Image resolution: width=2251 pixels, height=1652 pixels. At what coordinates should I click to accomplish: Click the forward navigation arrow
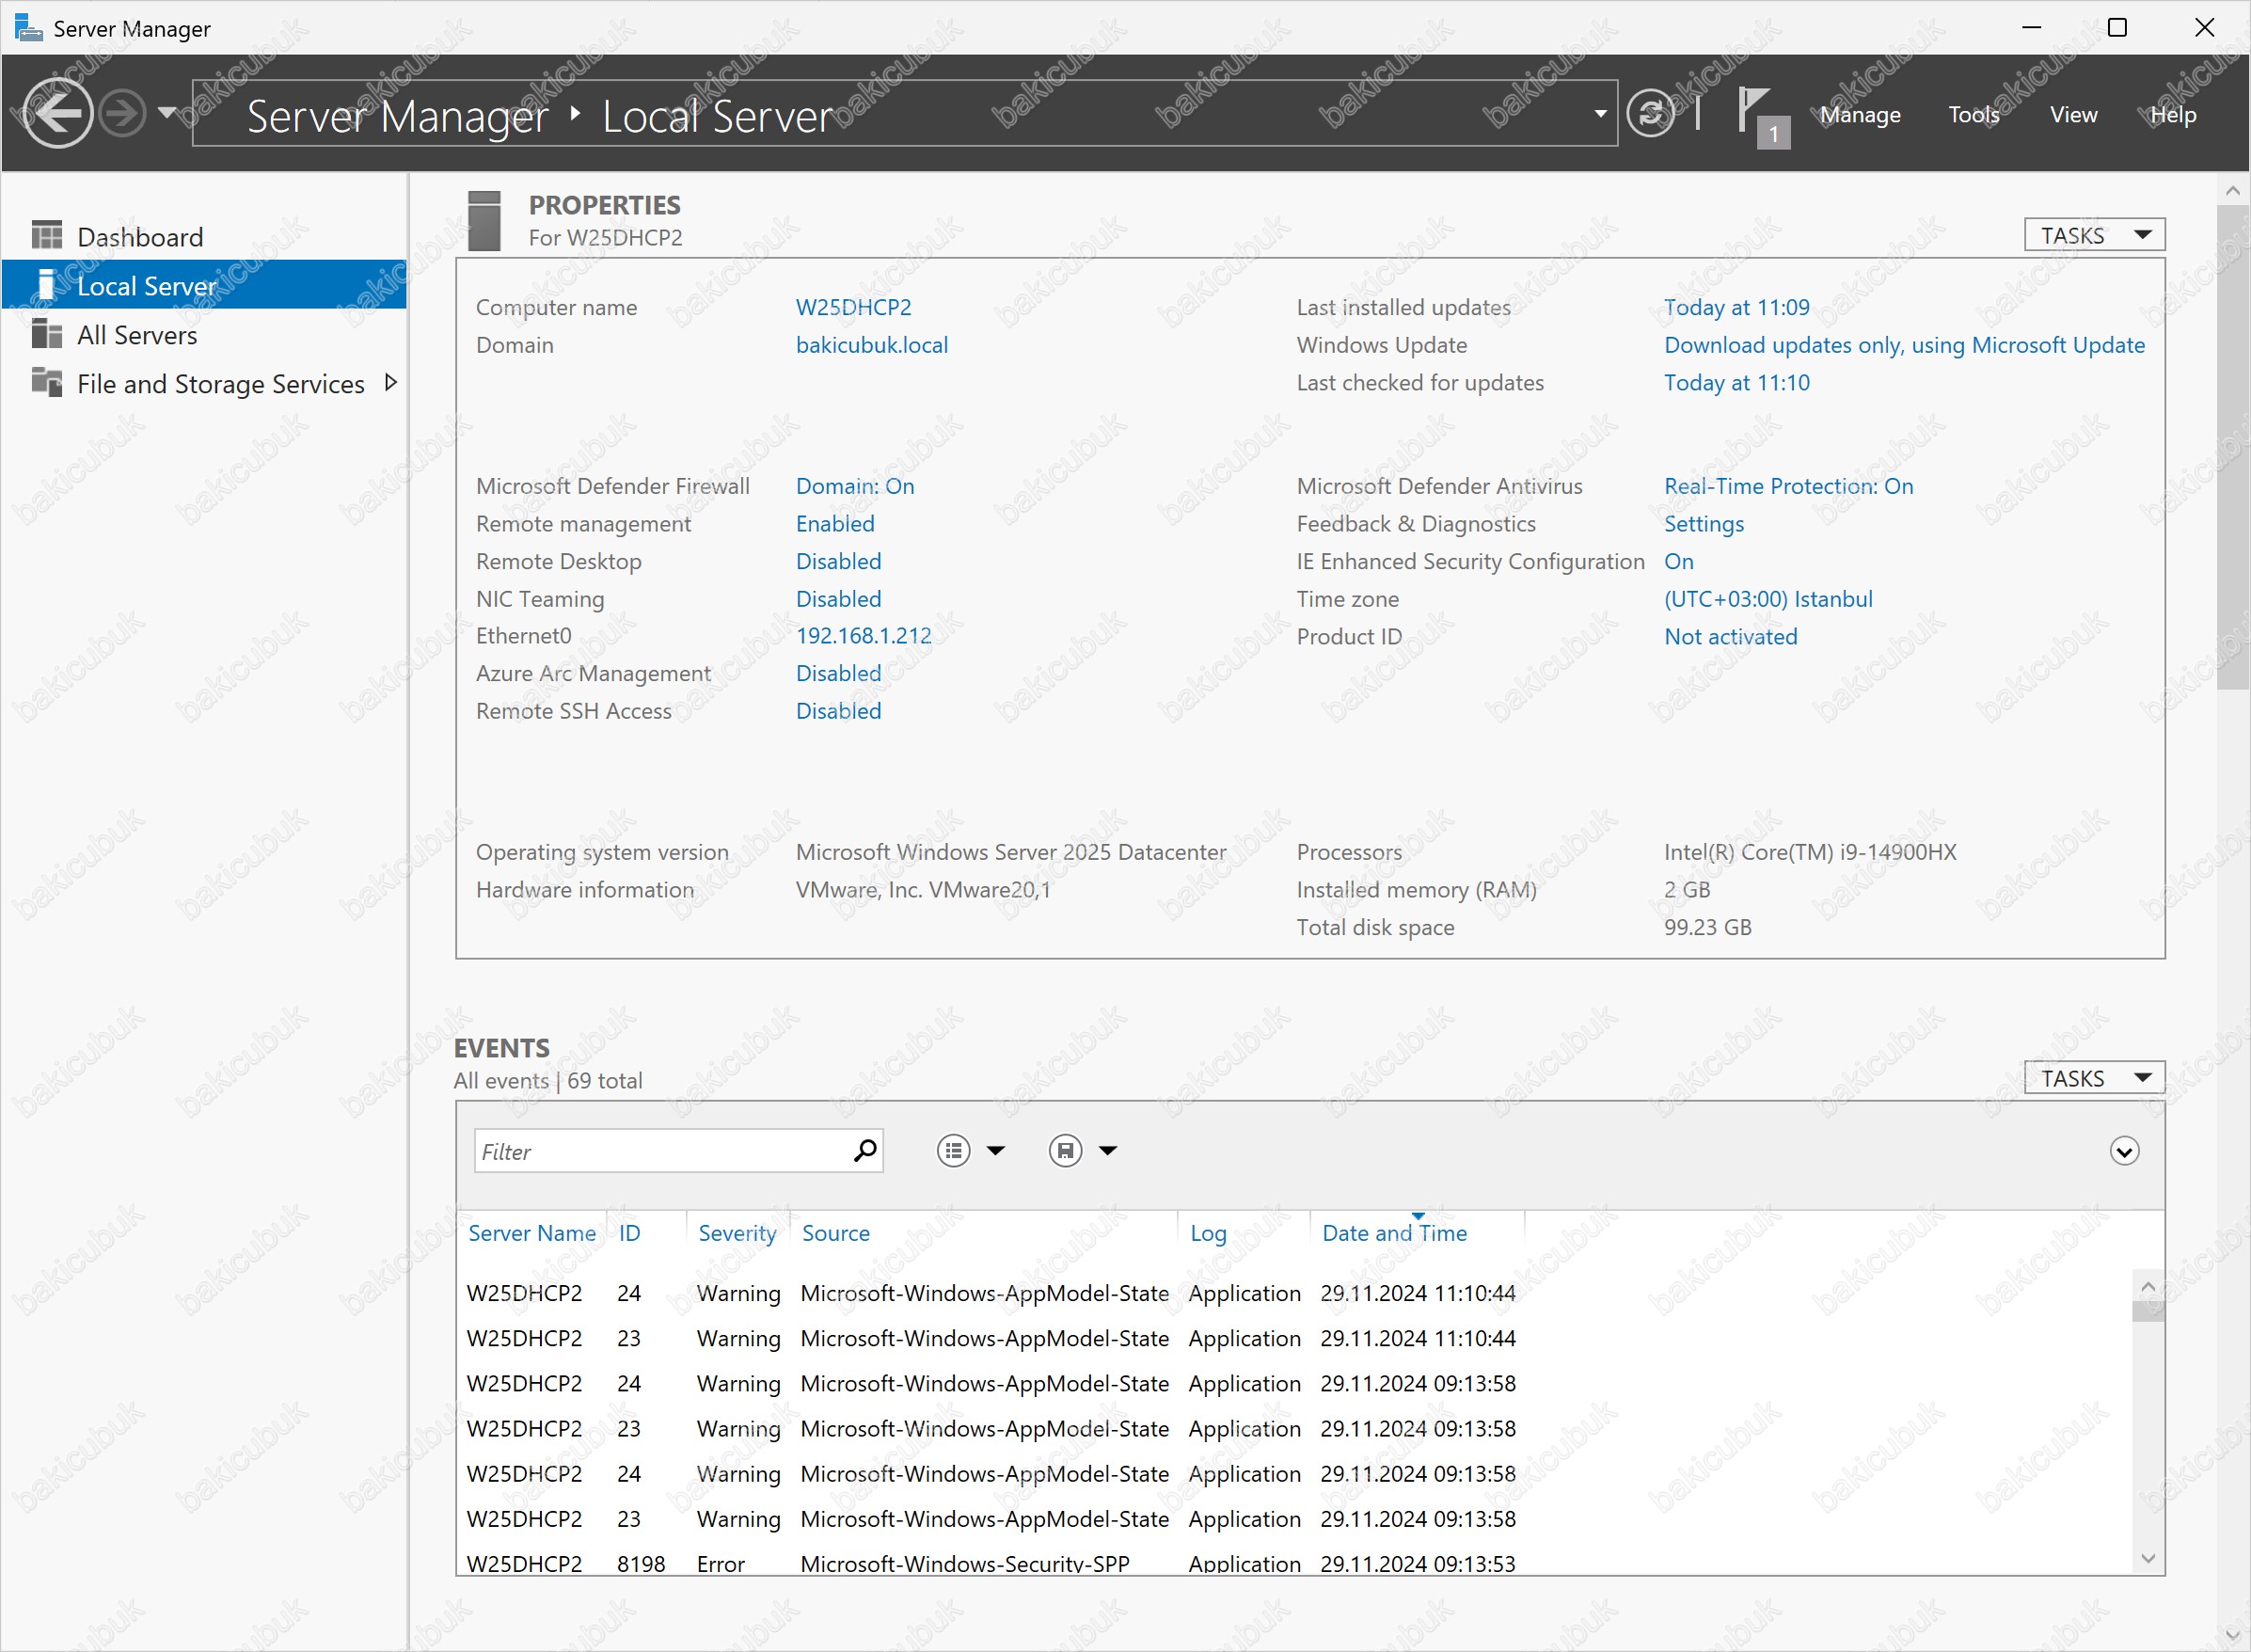[123, 113]
